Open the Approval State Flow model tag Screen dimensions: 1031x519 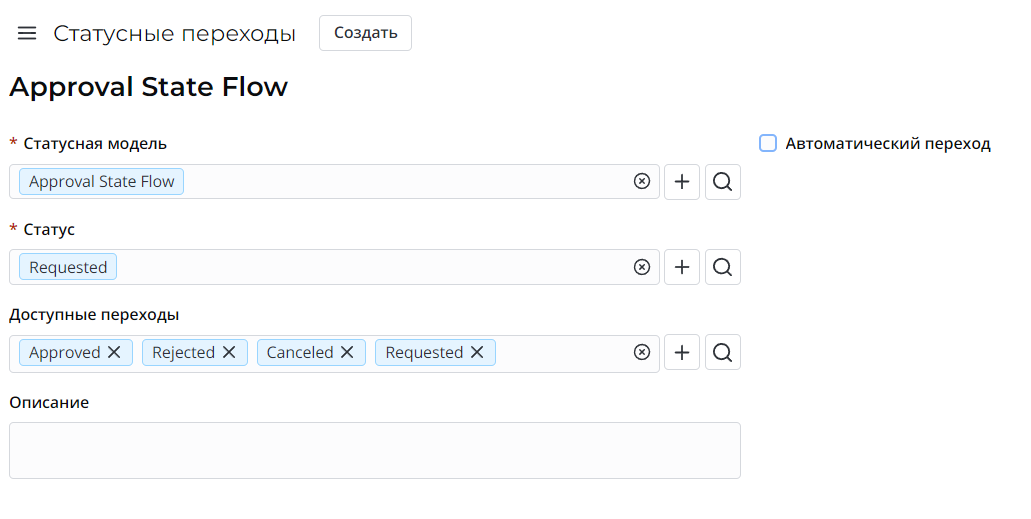[101, 182]
